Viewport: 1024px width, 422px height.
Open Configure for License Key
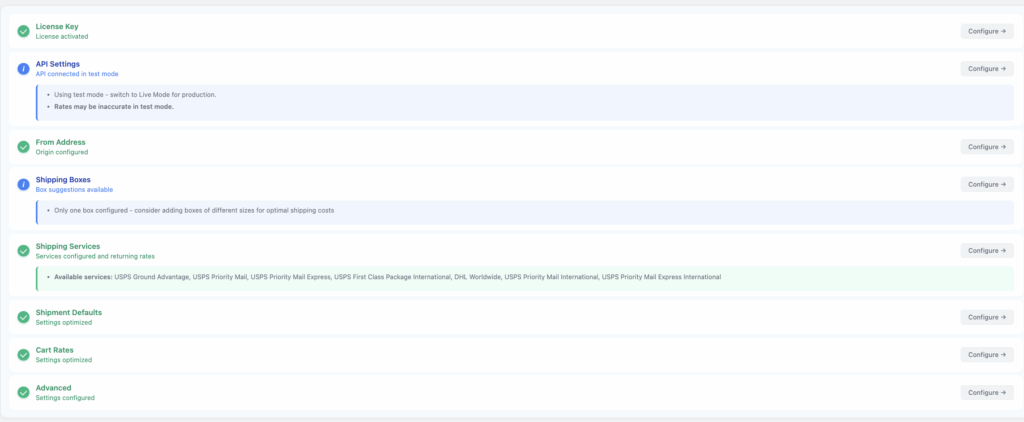coord(986,31)
